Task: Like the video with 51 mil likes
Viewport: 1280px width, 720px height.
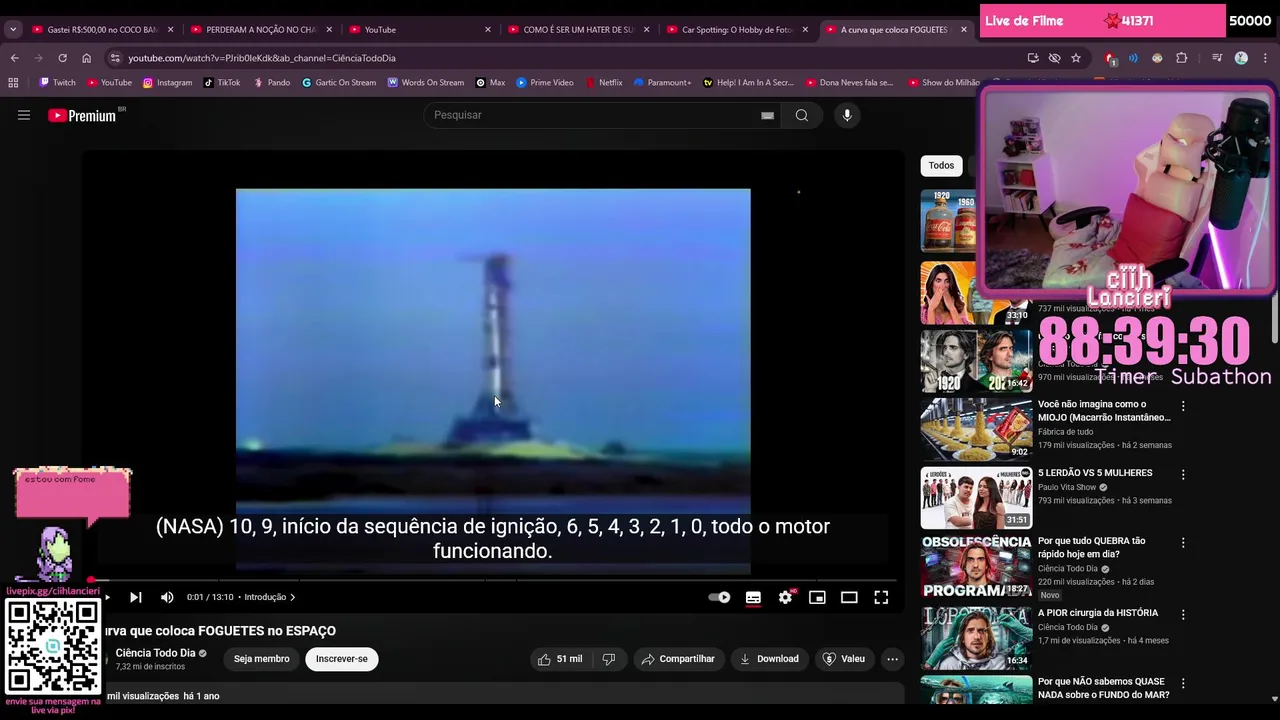Action: (x=560, y=659)
